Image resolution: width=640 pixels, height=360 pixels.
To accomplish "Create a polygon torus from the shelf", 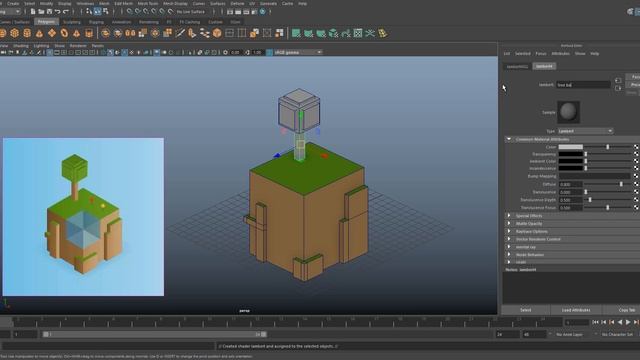I will (64, 33).
